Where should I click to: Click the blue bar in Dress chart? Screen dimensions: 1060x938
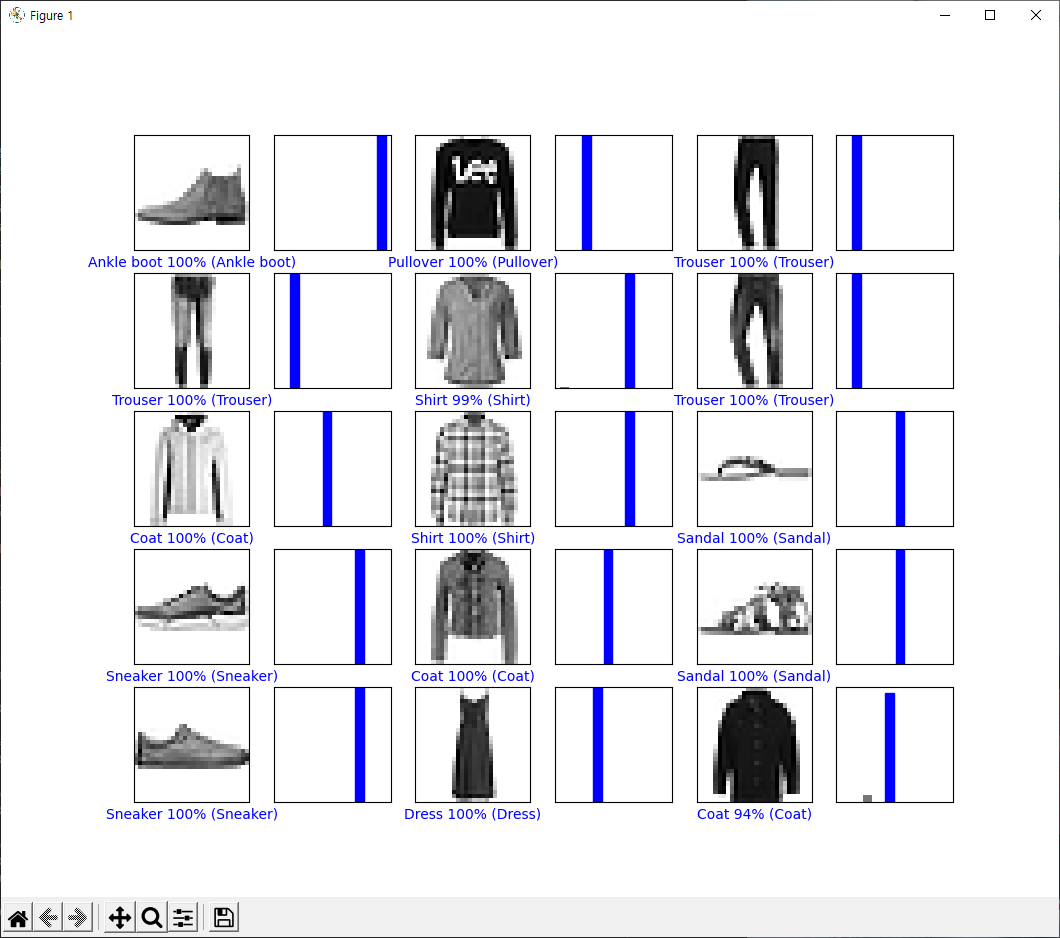coord(598,745)
